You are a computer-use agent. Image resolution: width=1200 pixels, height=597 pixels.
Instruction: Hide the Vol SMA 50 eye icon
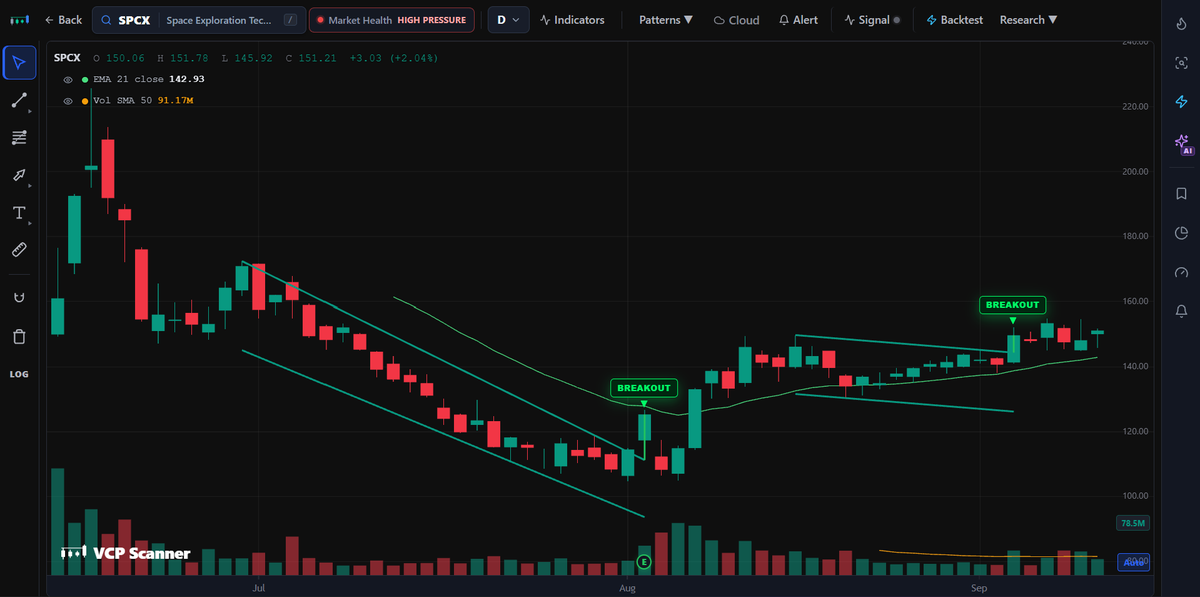coord(68,101)
